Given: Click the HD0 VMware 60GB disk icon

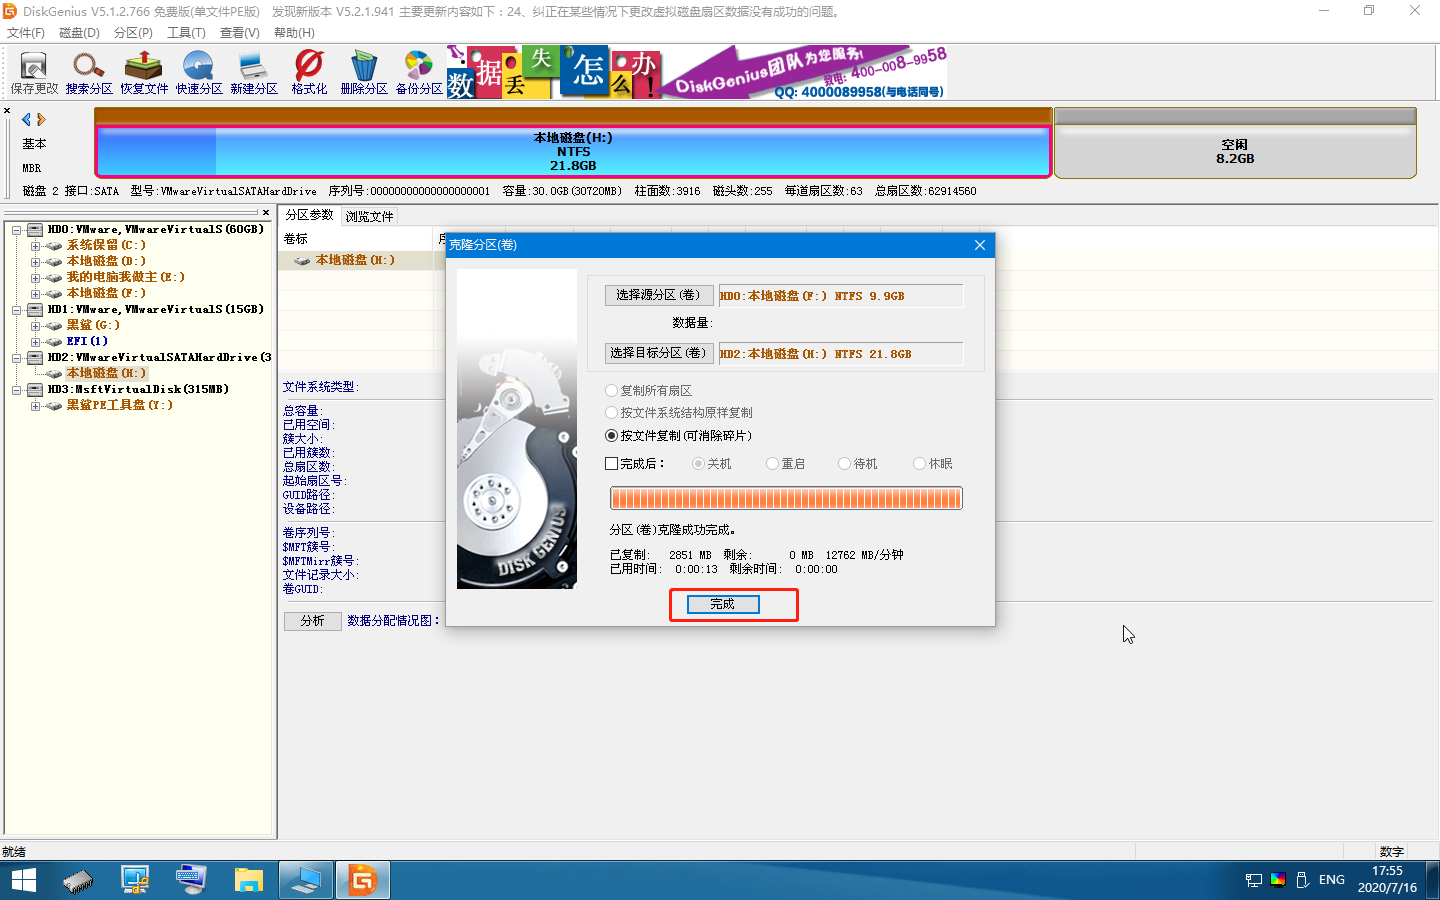Looking at the screenshot, I should [35, 230].
